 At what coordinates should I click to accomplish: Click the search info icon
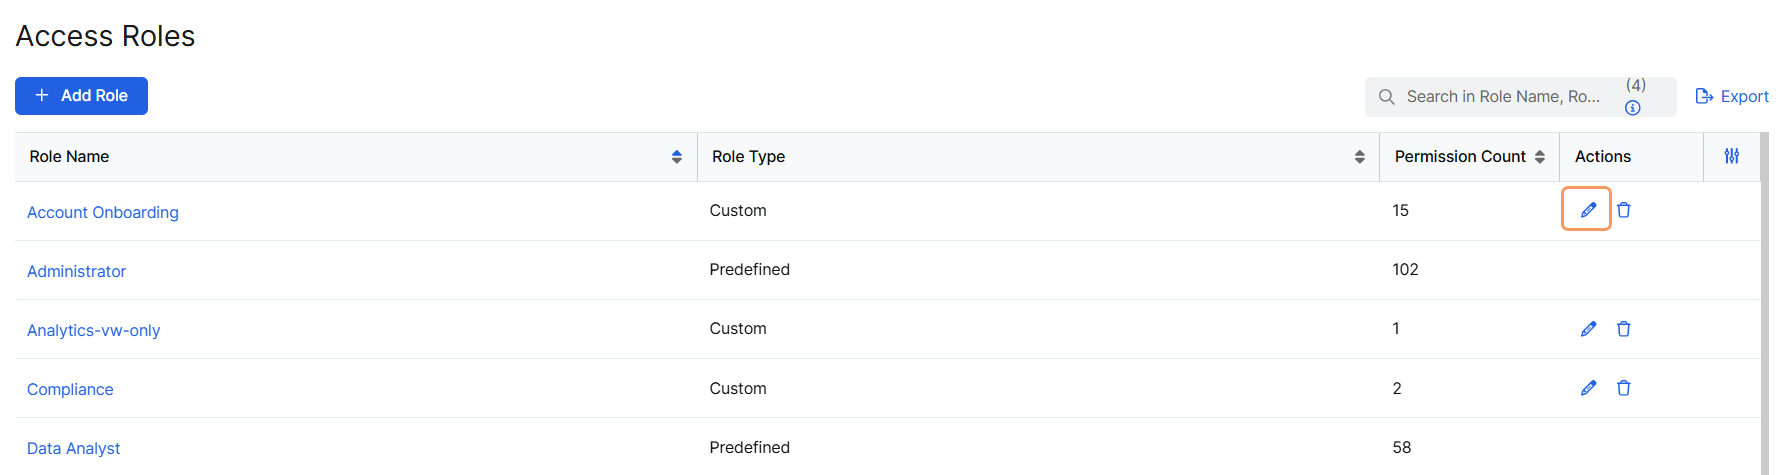[x=1633, y=108]
